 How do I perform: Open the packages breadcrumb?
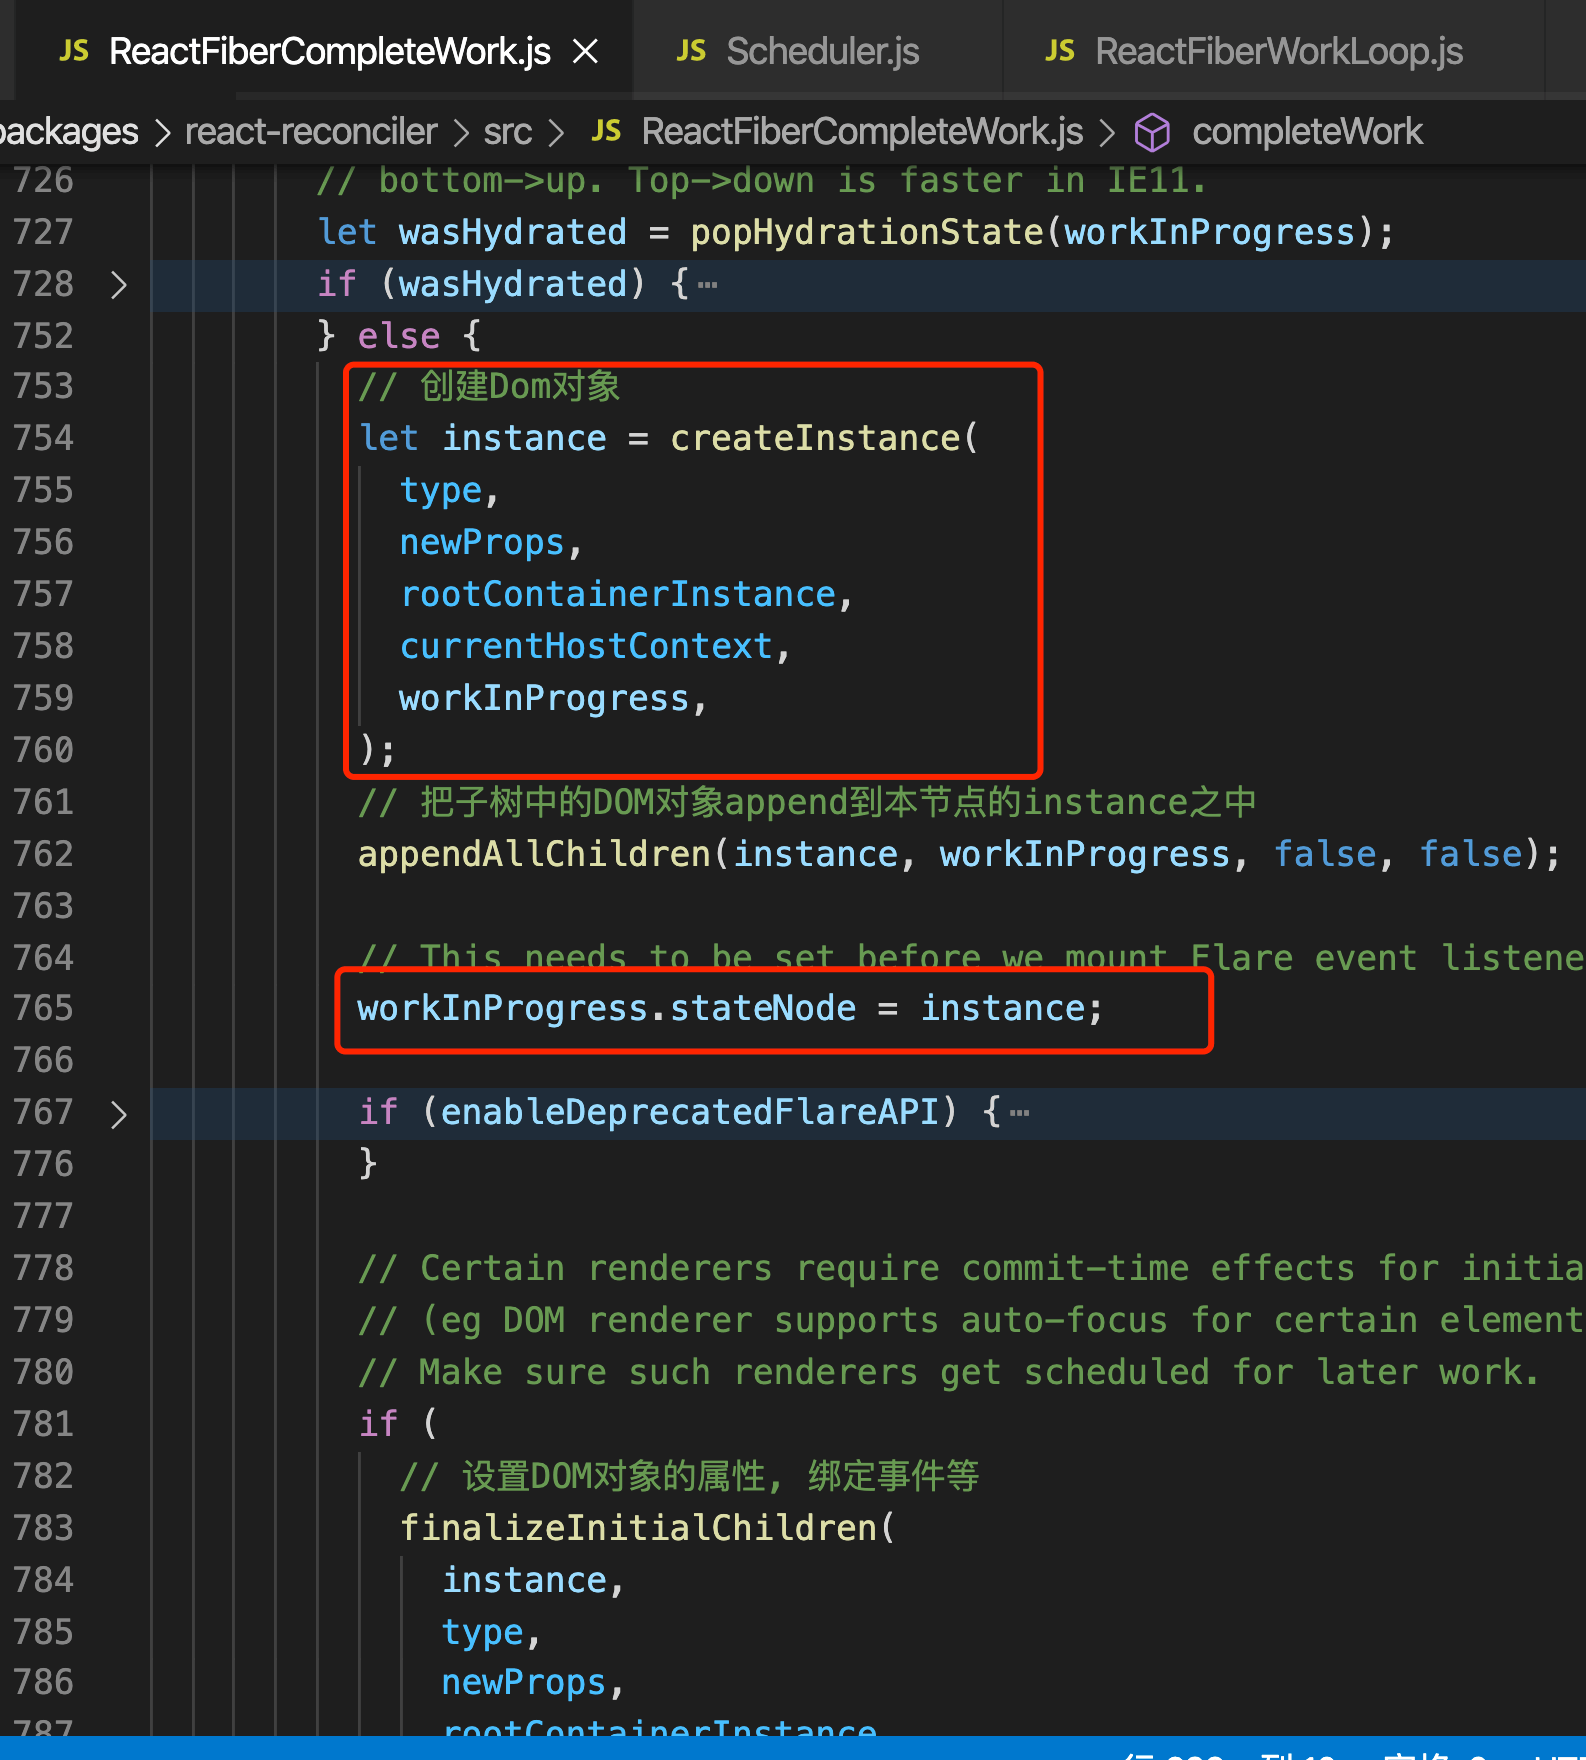click(68, 132)
